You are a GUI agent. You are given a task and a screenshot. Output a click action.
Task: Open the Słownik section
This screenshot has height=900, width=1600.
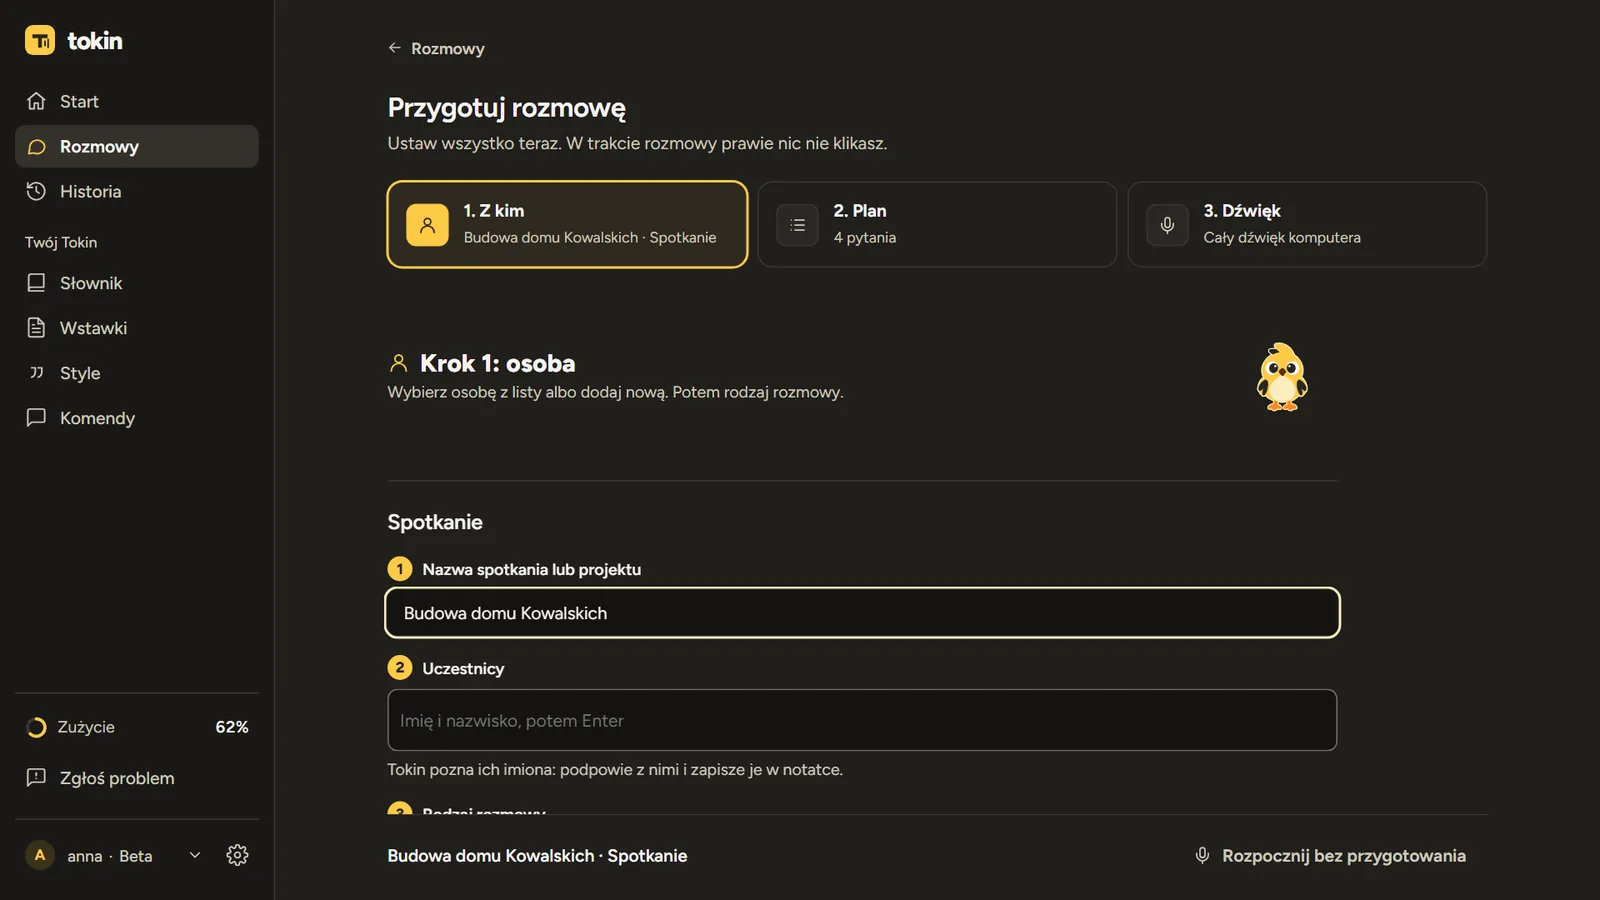[x=137, y=283]
